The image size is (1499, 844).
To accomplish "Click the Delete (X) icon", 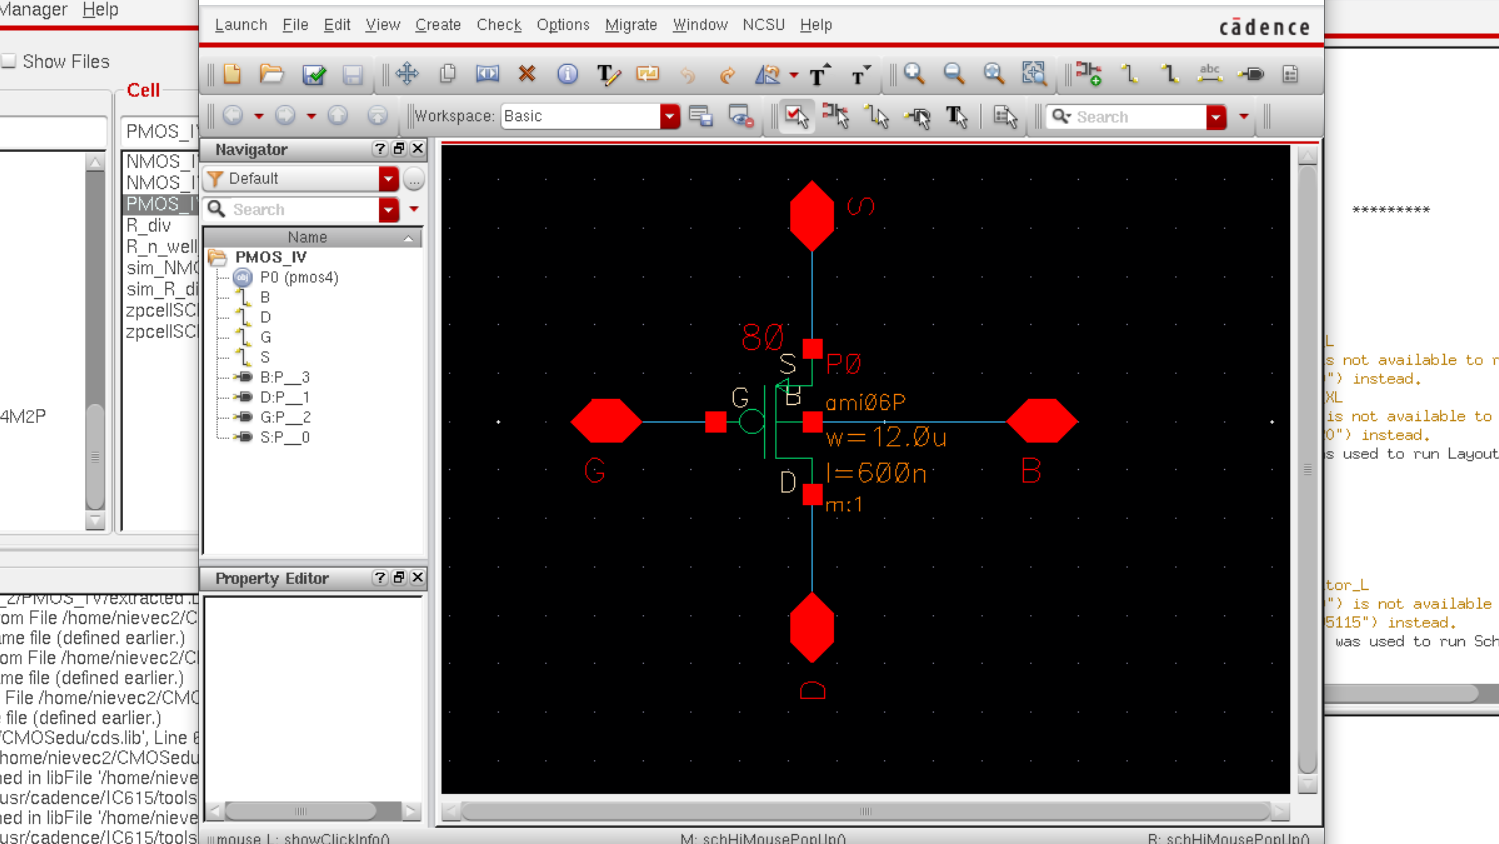I will coord(527,74).
